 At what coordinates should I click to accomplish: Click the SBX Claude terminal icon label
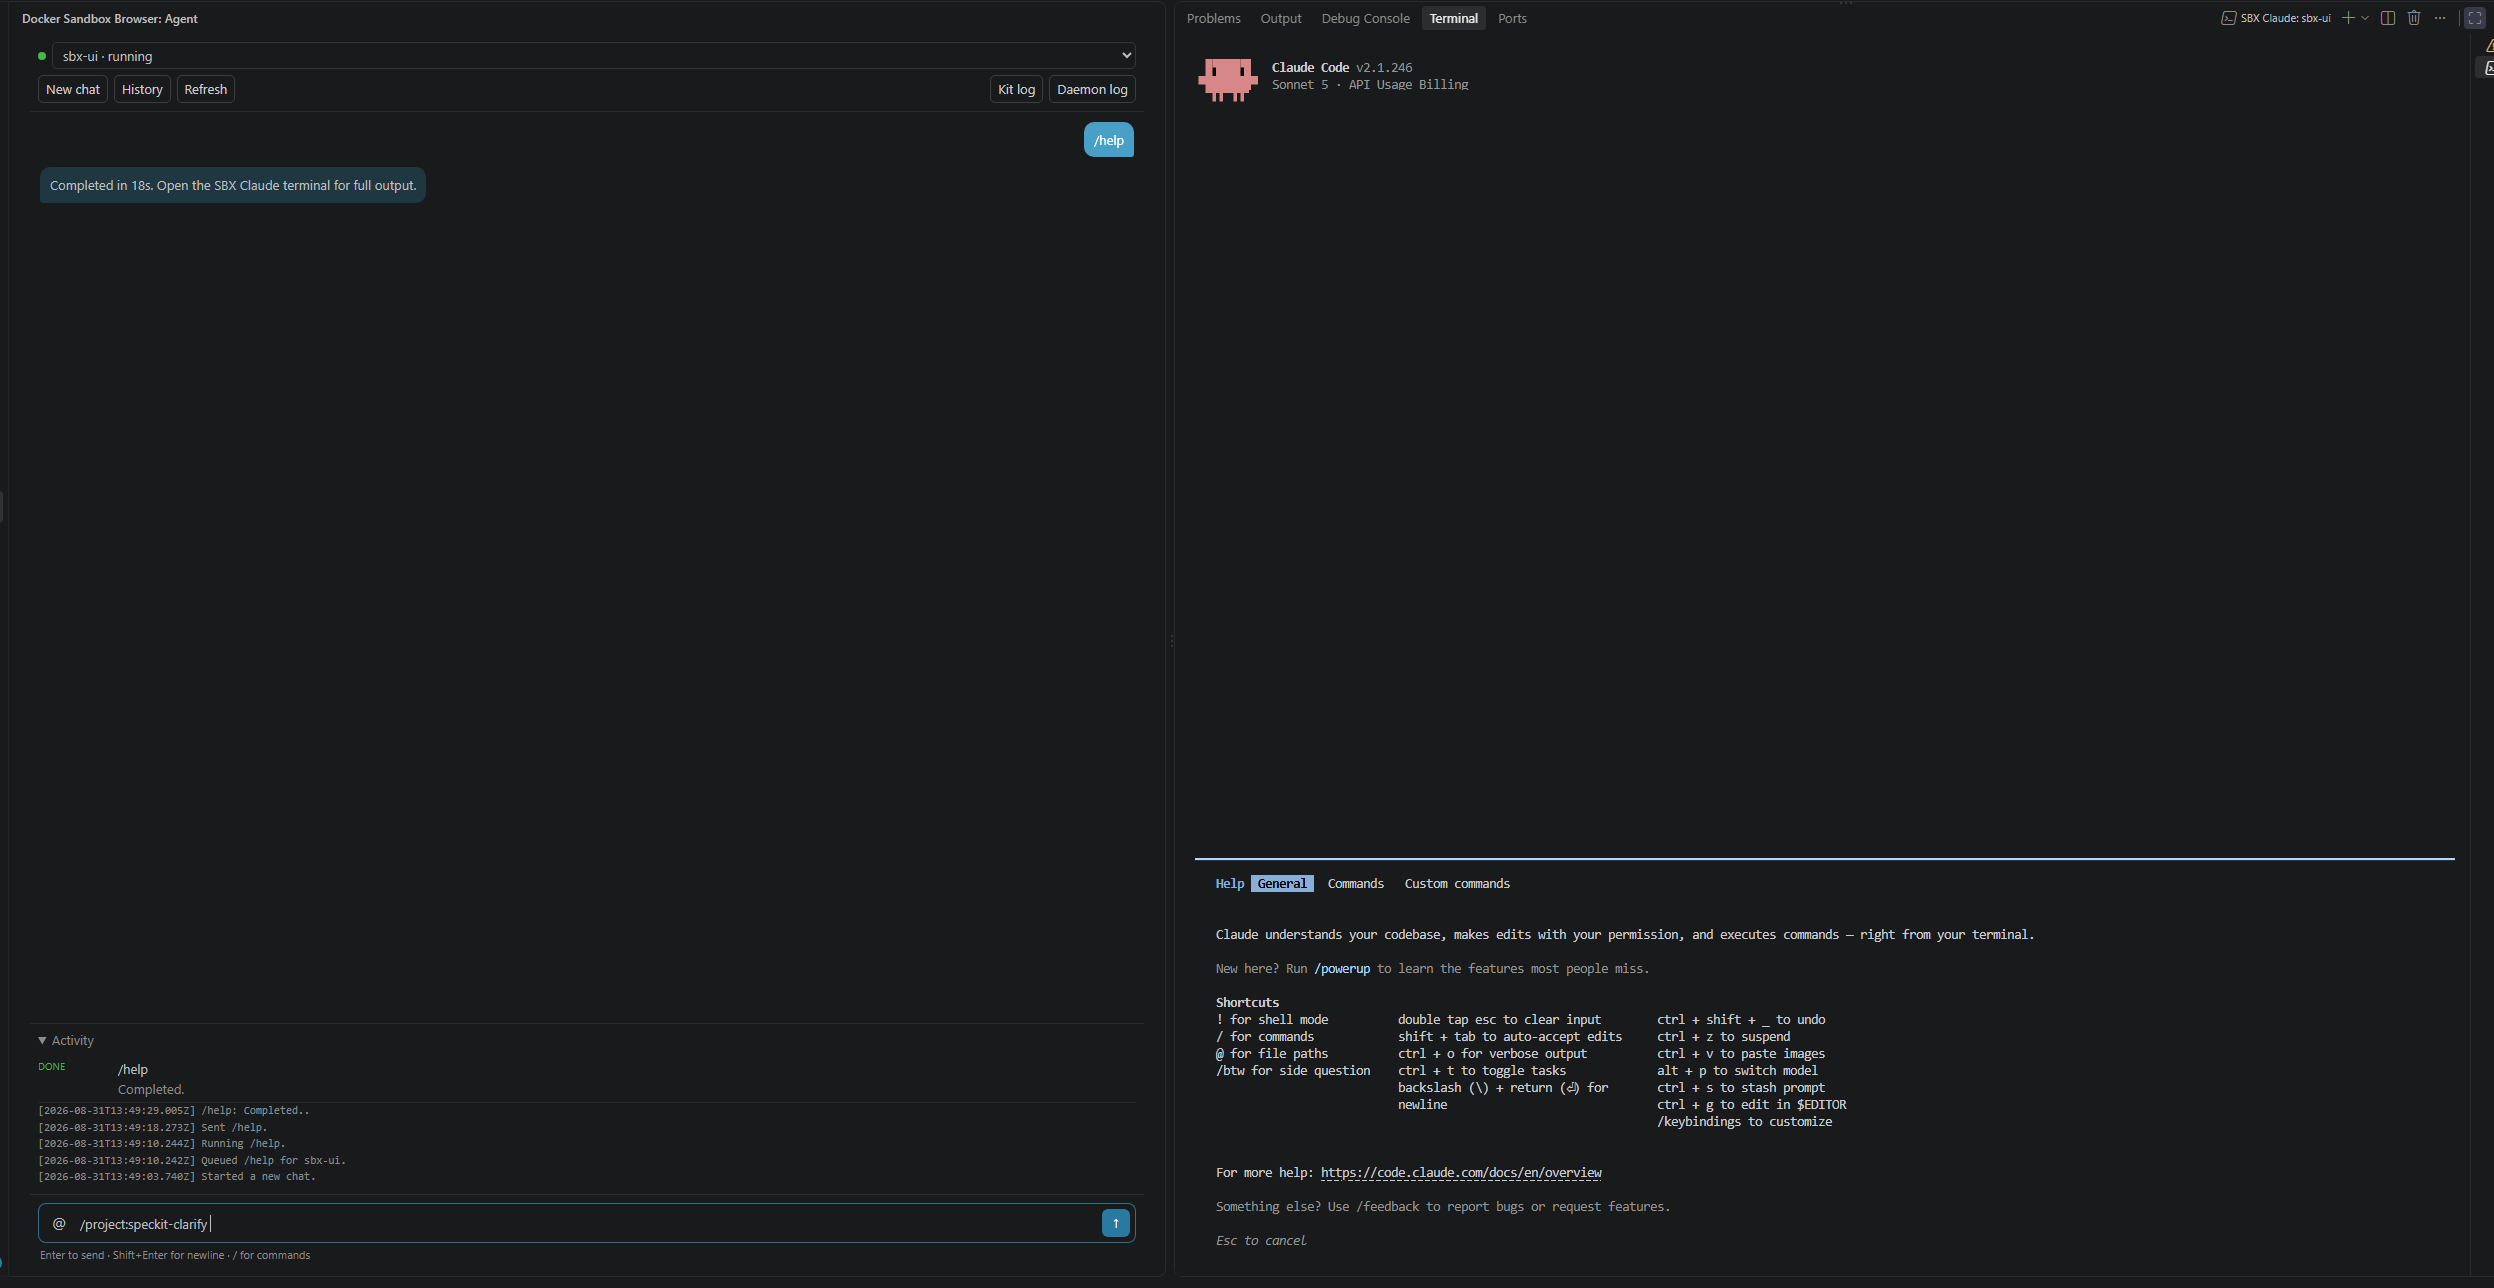click(2276, 18)
